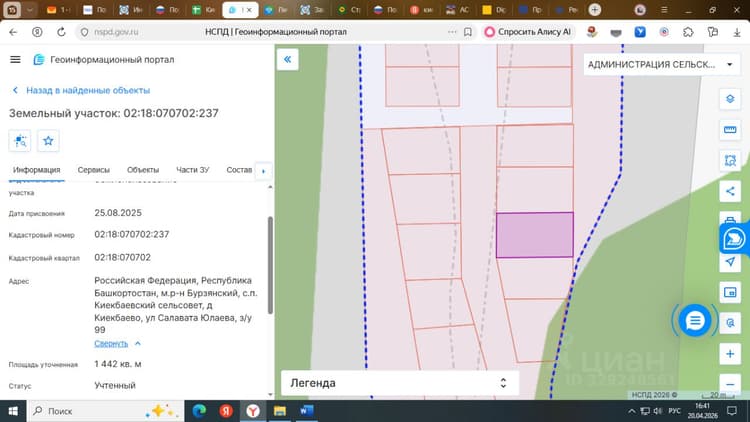The height and width of the screenshot is (422, 750).
Task: Open the assistant bubble icon at right edge
Action: (x=734, y=238)
